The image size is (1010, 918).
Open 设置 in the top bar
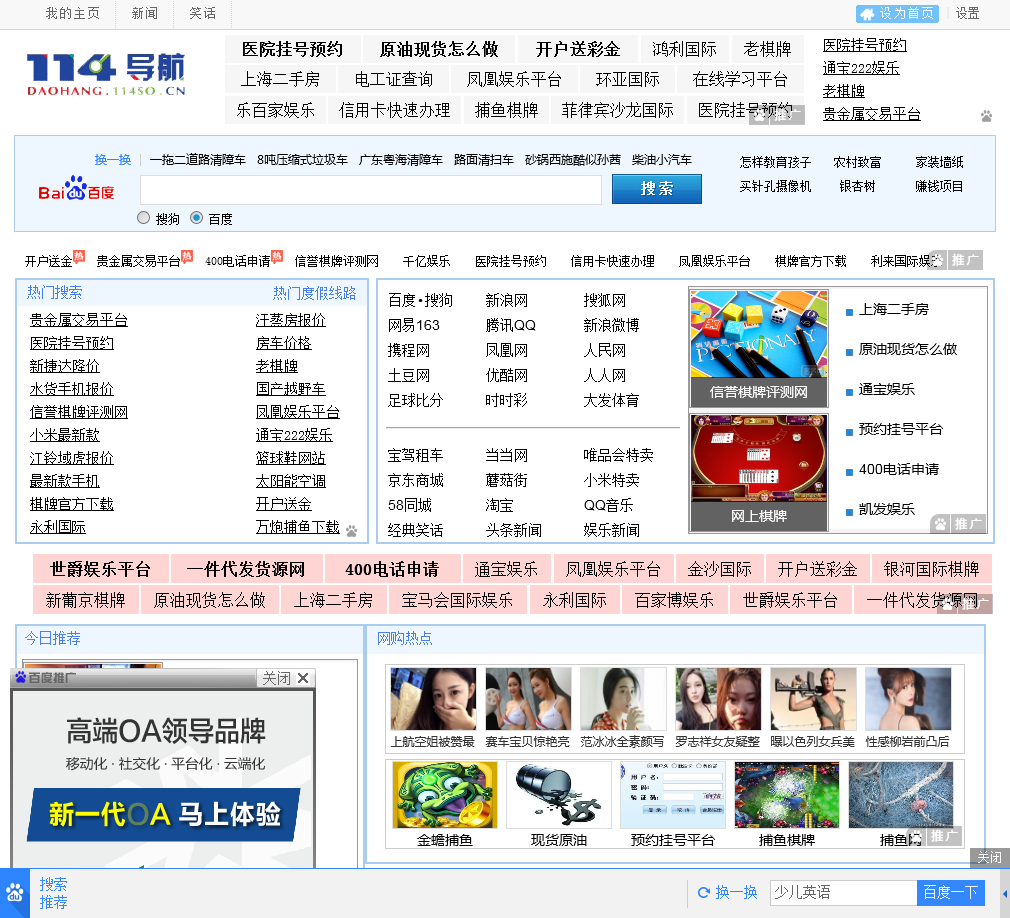tap(967, 14)
